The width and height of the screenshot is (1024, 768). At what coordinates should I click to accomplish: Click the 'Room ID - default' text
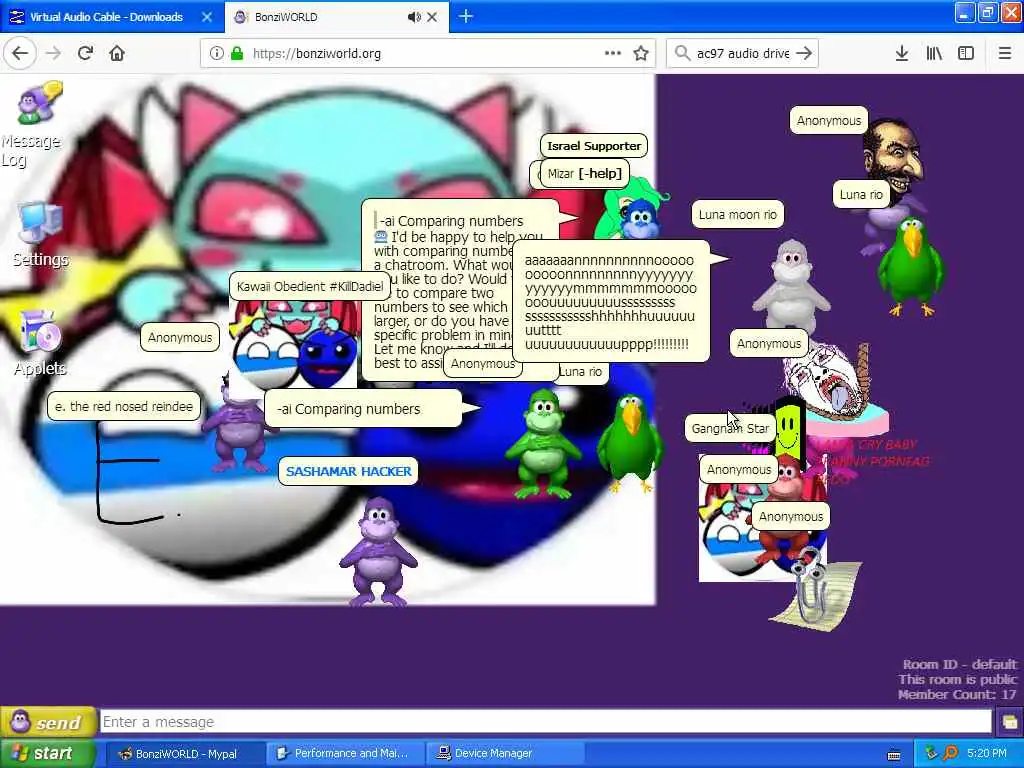[959, 664]
